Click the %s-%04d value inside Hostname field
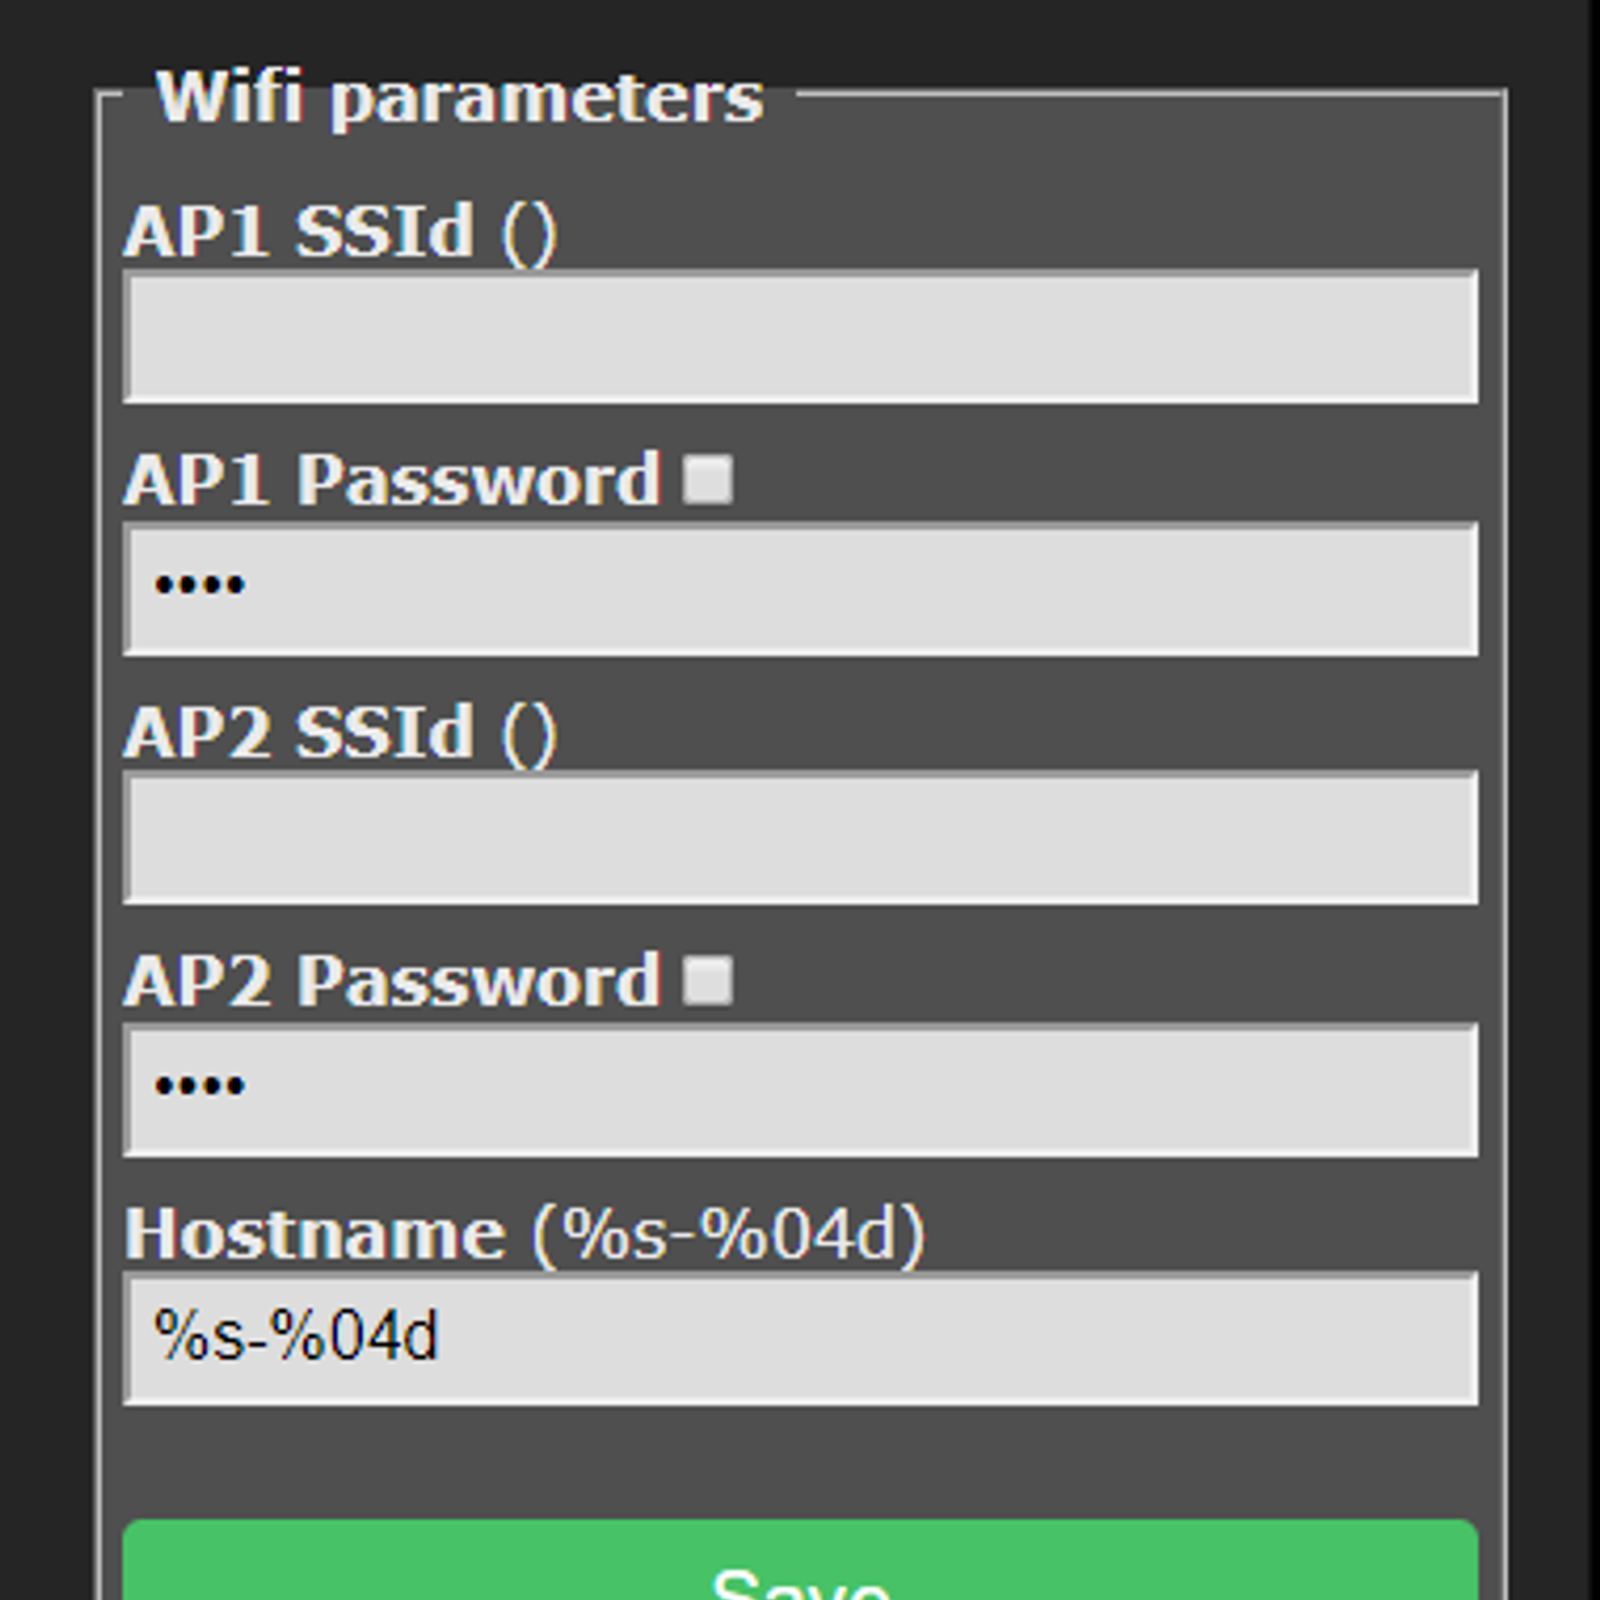This screenshot has width=1600, height=1600. (296, 1336)
